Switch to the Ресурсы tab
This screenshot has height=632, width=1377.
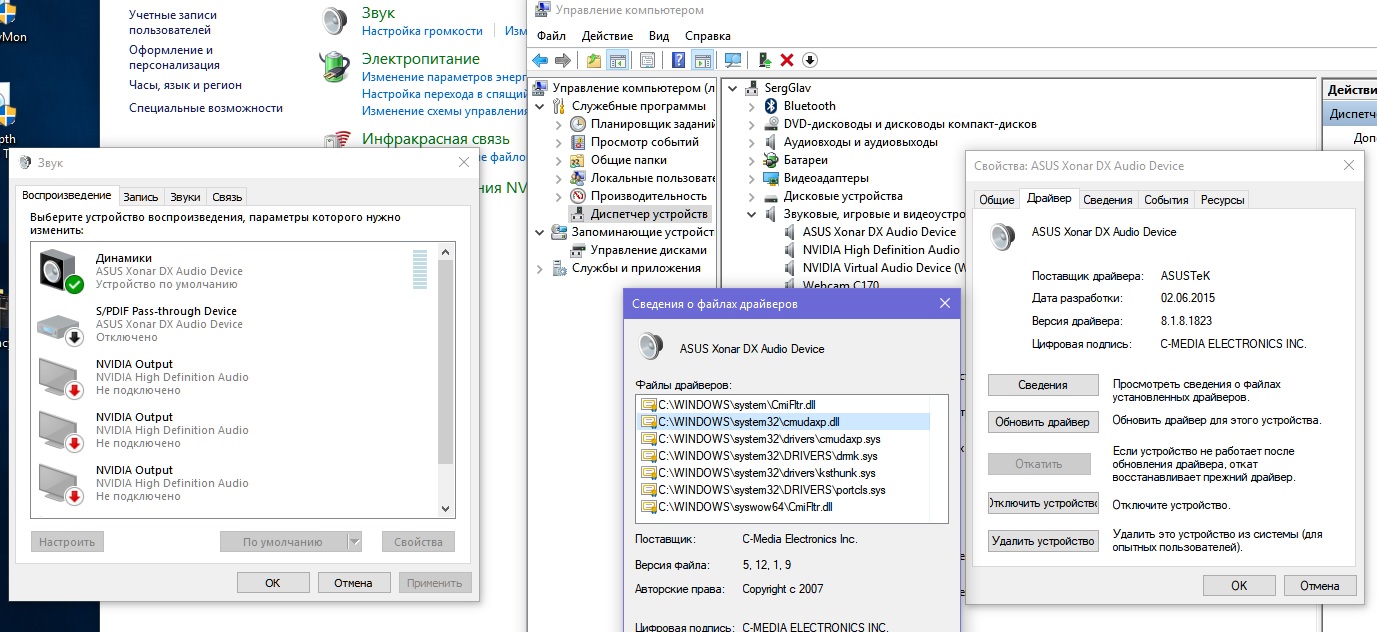pos(1222,200)
